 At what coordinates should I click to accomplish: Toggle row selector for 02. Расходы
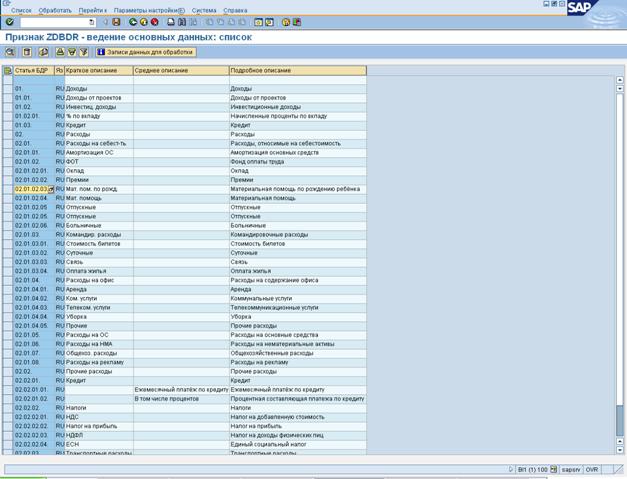click(x=8, y=133)
